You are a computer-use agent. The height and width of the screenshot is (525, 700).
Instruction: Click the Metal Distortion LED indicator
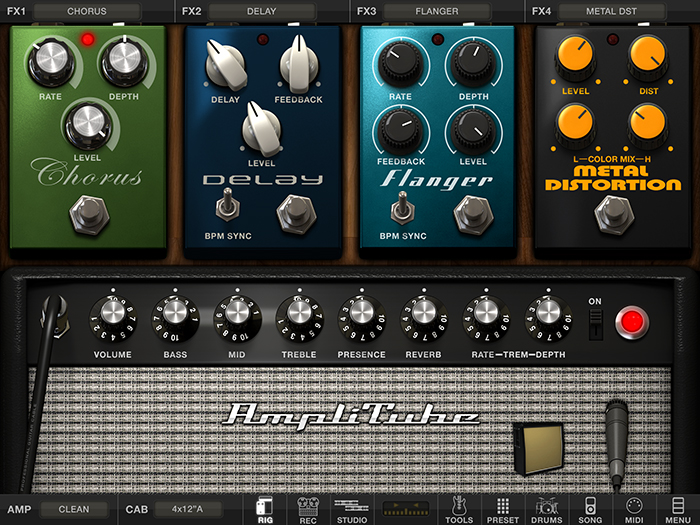click(613, 39)
